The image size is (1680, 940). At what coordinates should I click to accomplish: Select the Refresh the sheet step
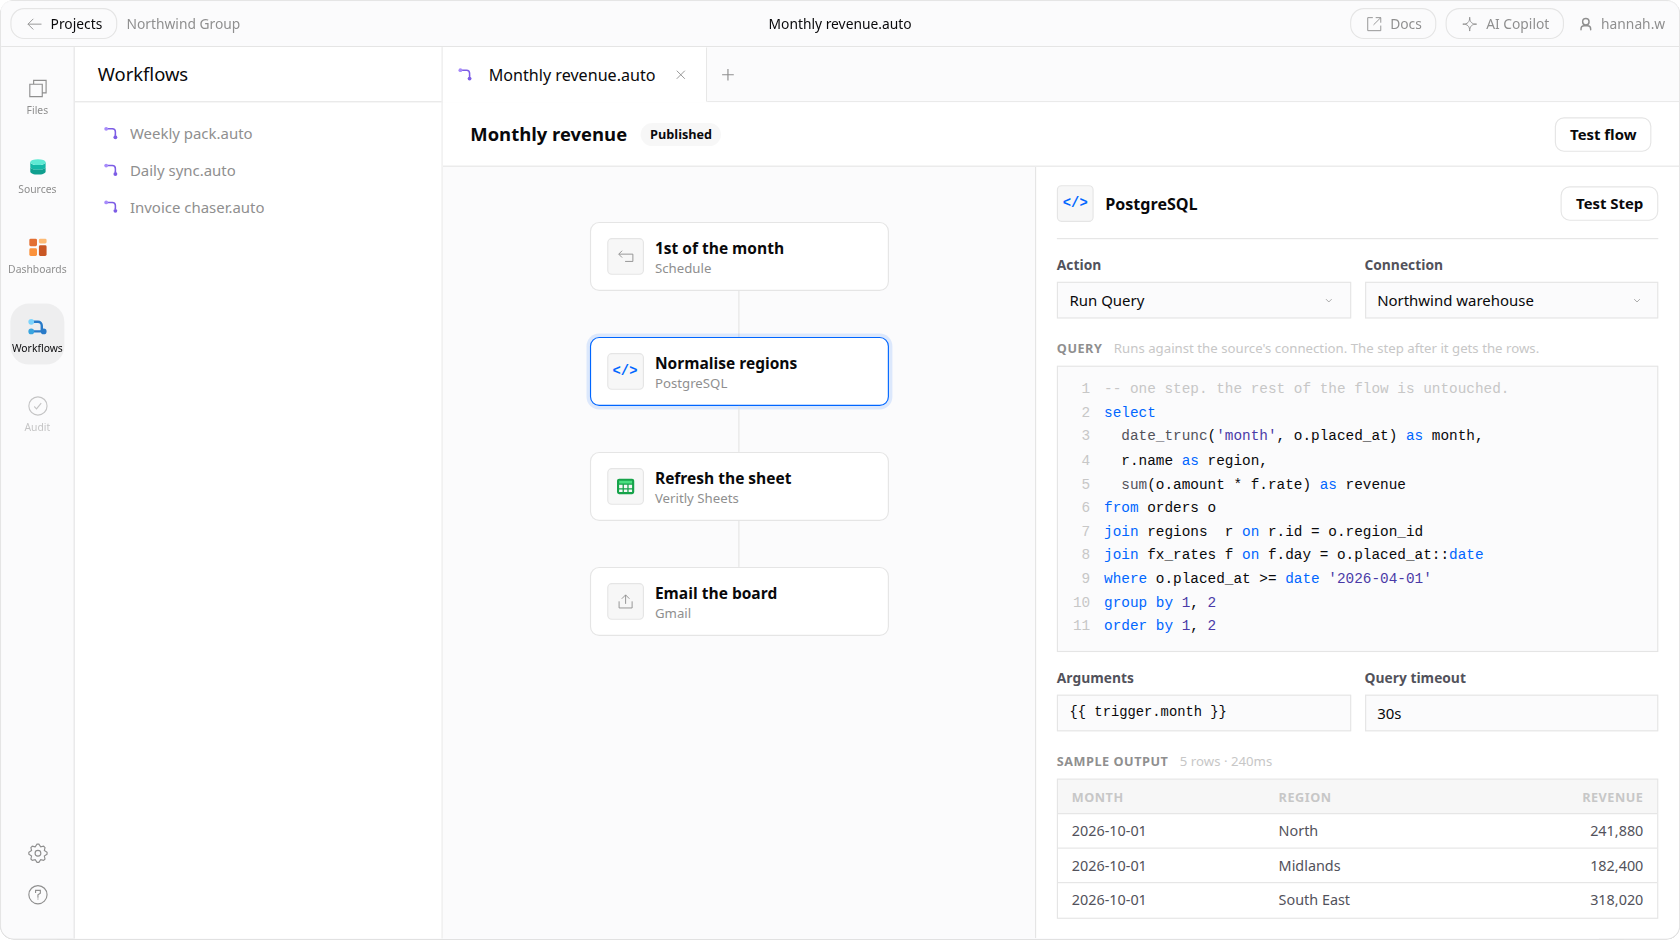click(x=739, y=487)
